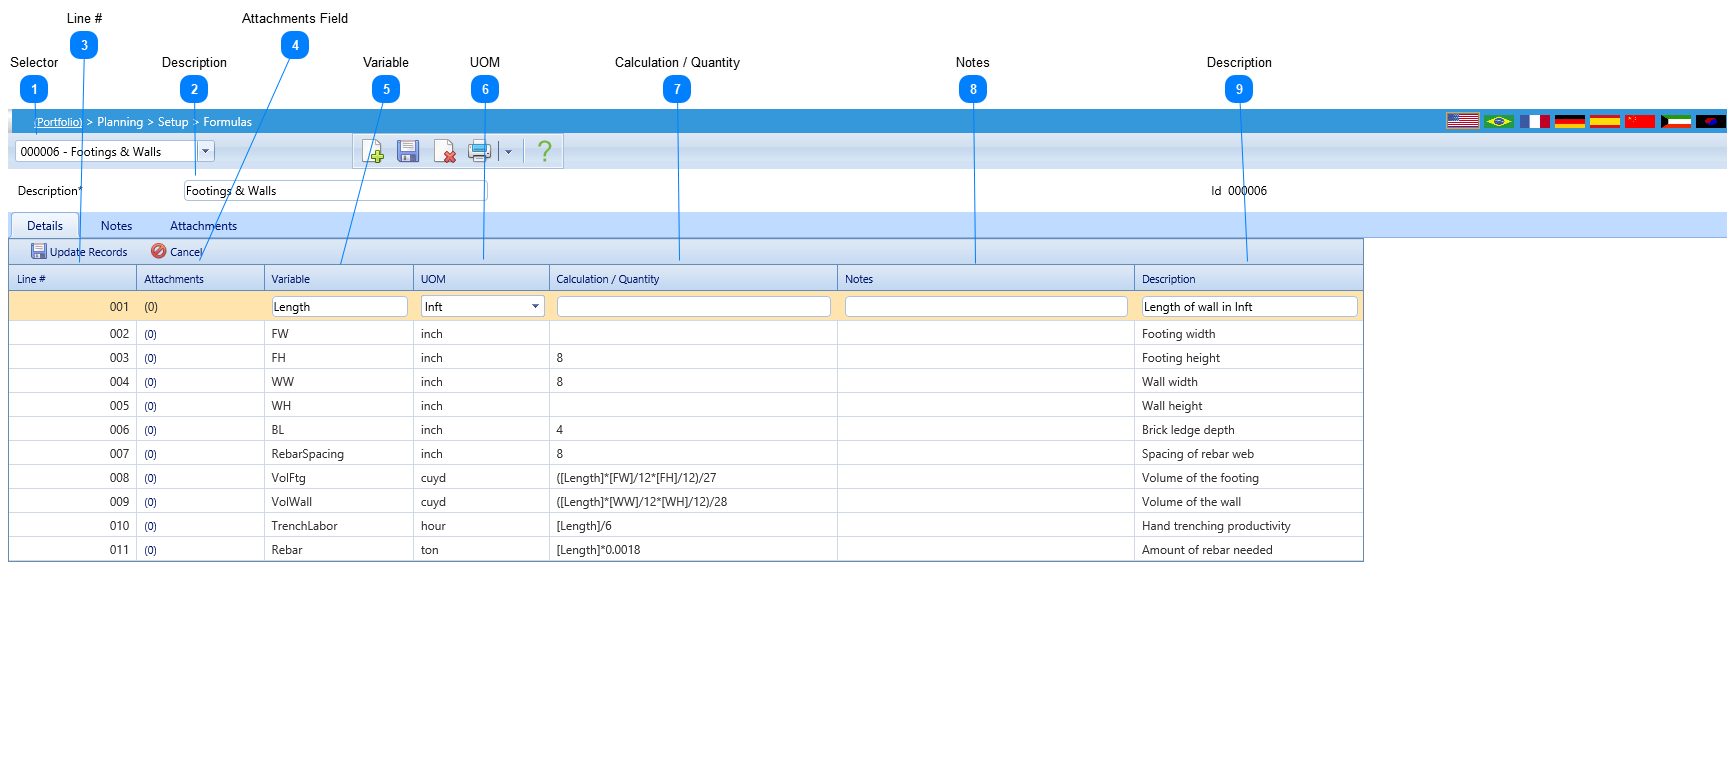Click the Update Records button
Image resolution: width=1730 pixels, height=758 pixels.
tap(79, 252)
